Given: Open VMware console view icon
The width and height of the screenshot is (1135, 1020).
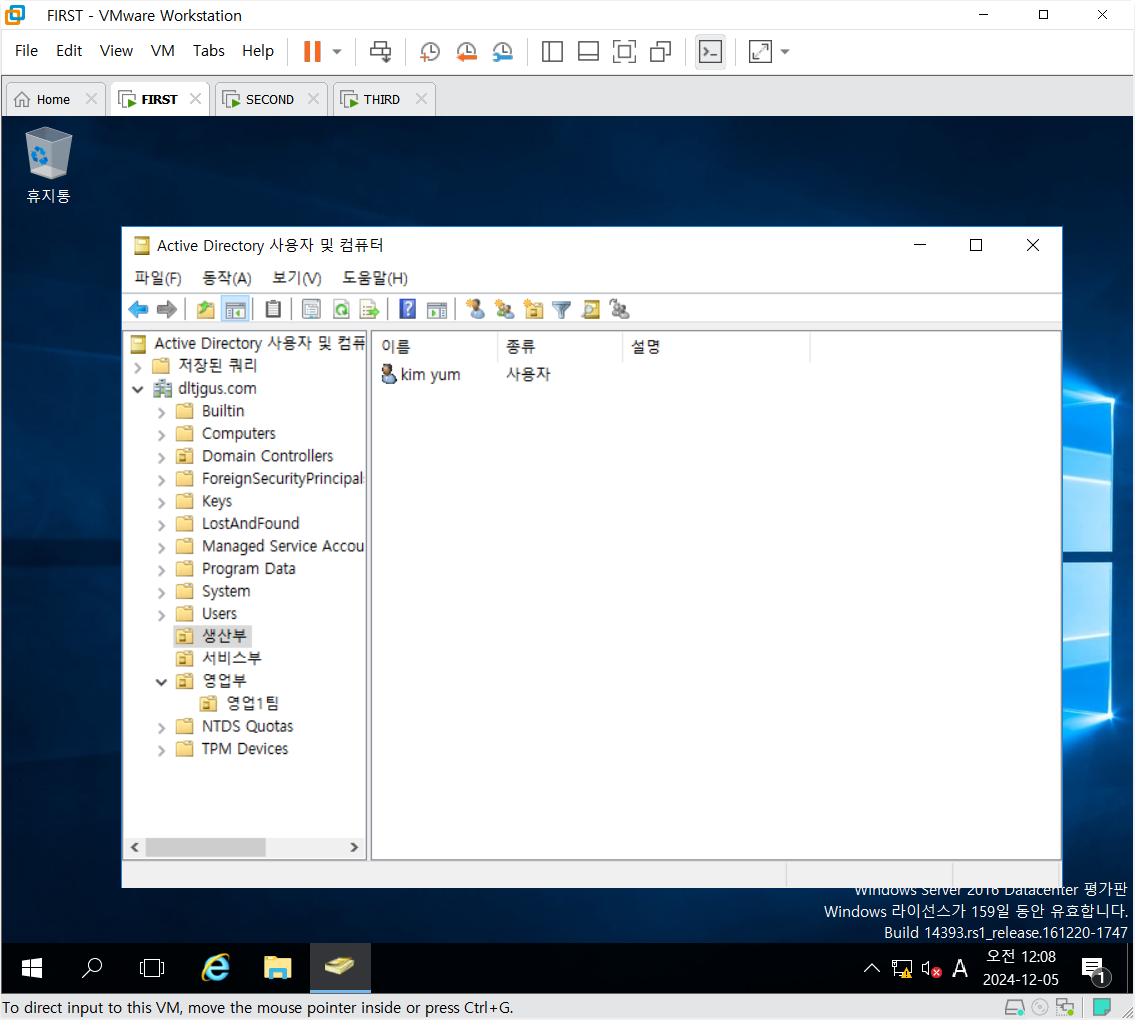Looking at the screenshot, I should tap(710, 51).
